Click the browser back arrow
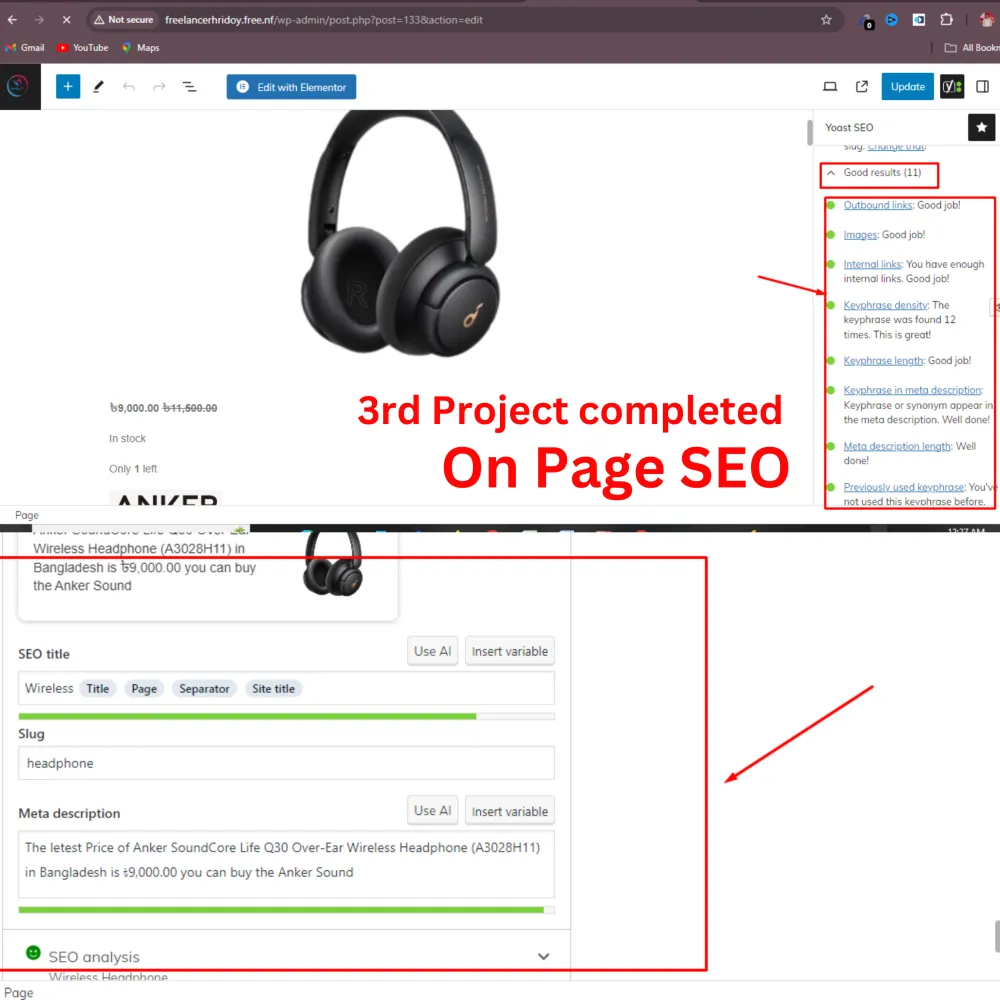Screen dimensions: 1000x1000 (12, 20)
